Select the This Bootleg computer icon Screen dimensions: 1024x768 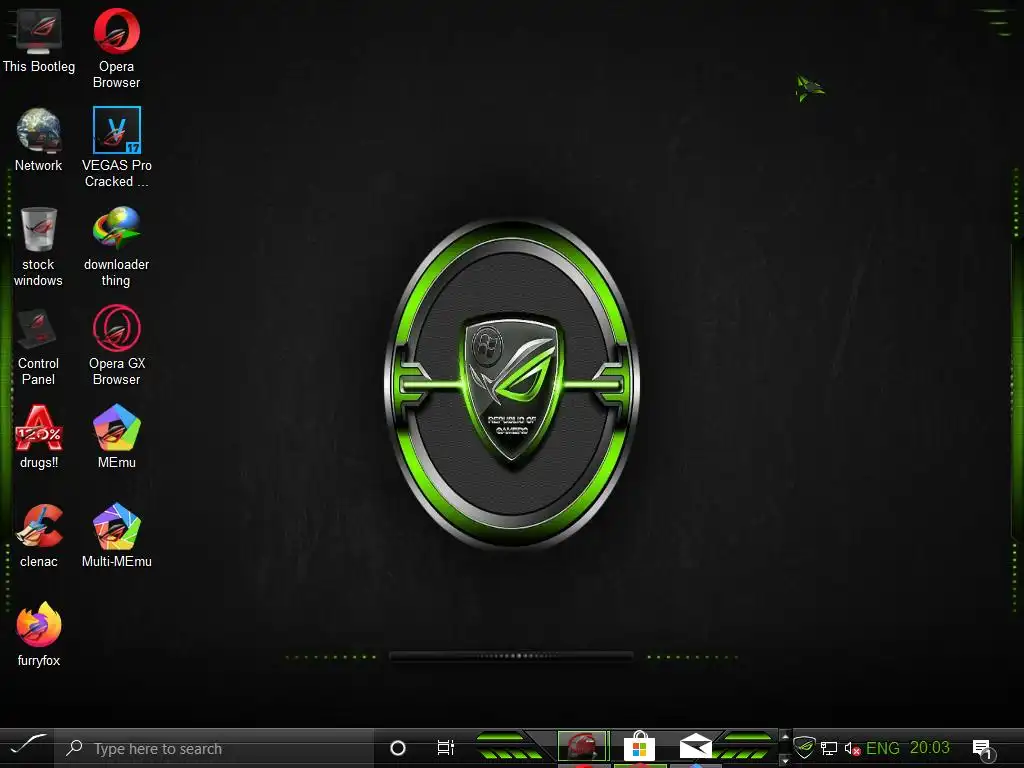pos(39,42)
